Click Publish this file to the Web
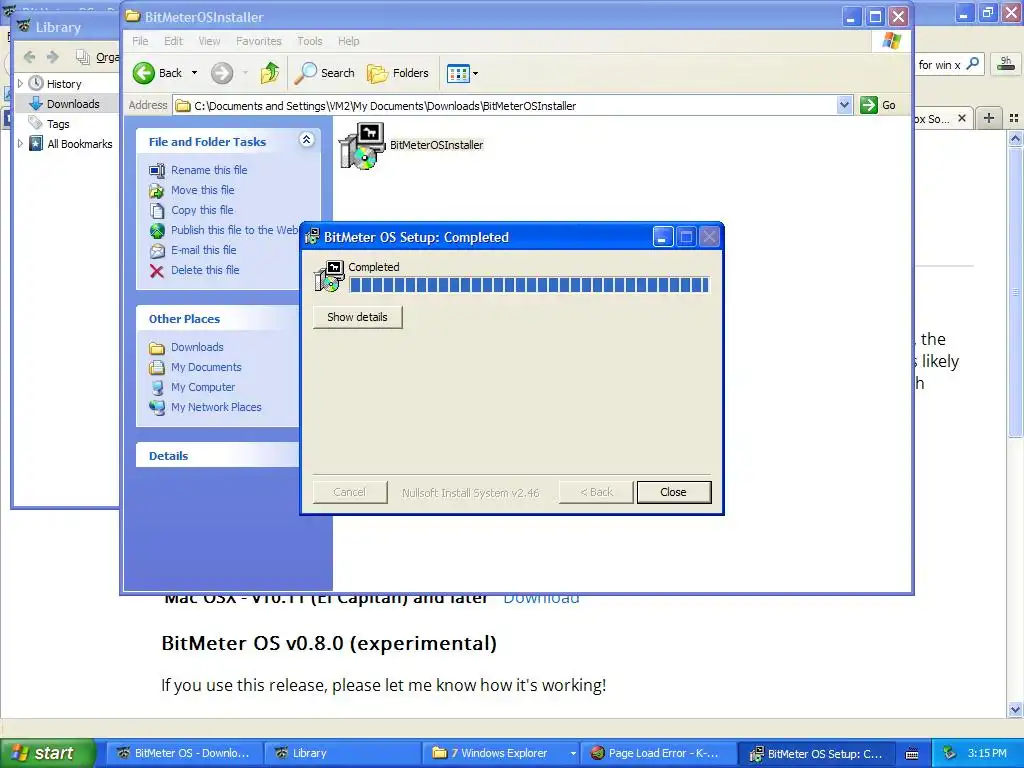 click(234, 230)
